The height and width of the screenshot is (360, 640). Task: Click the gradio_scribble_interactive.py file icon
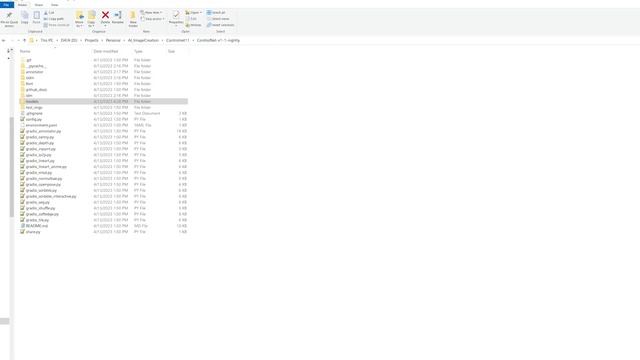pyautogui.click(x=22, y=196)
